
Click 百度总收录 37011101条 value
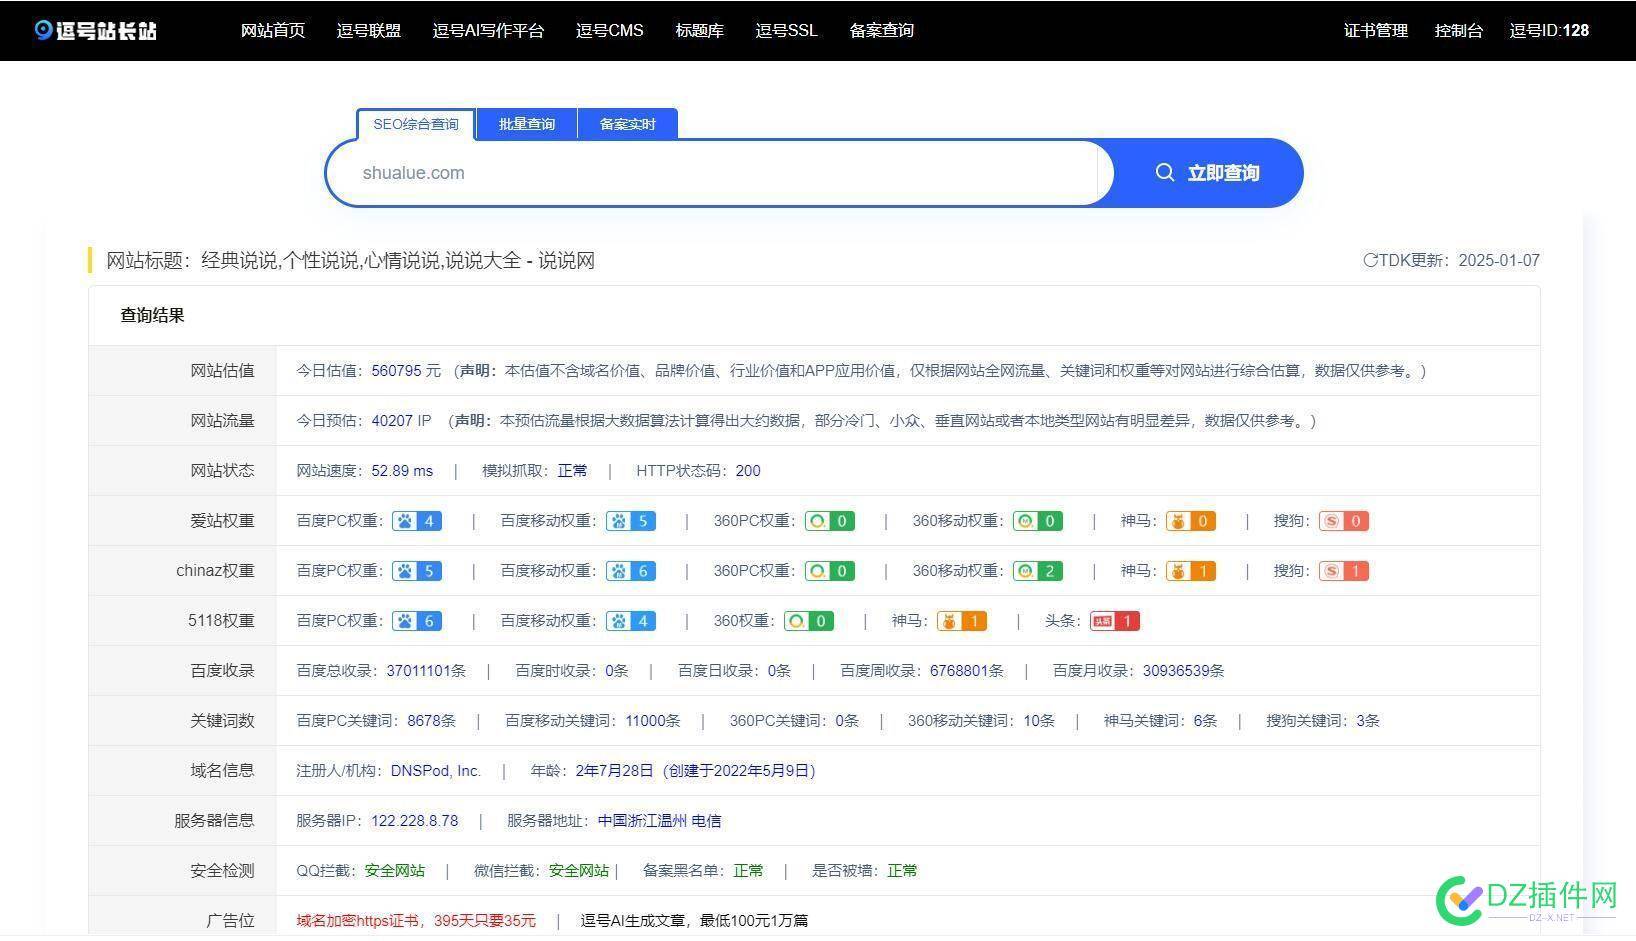[426, 671]
